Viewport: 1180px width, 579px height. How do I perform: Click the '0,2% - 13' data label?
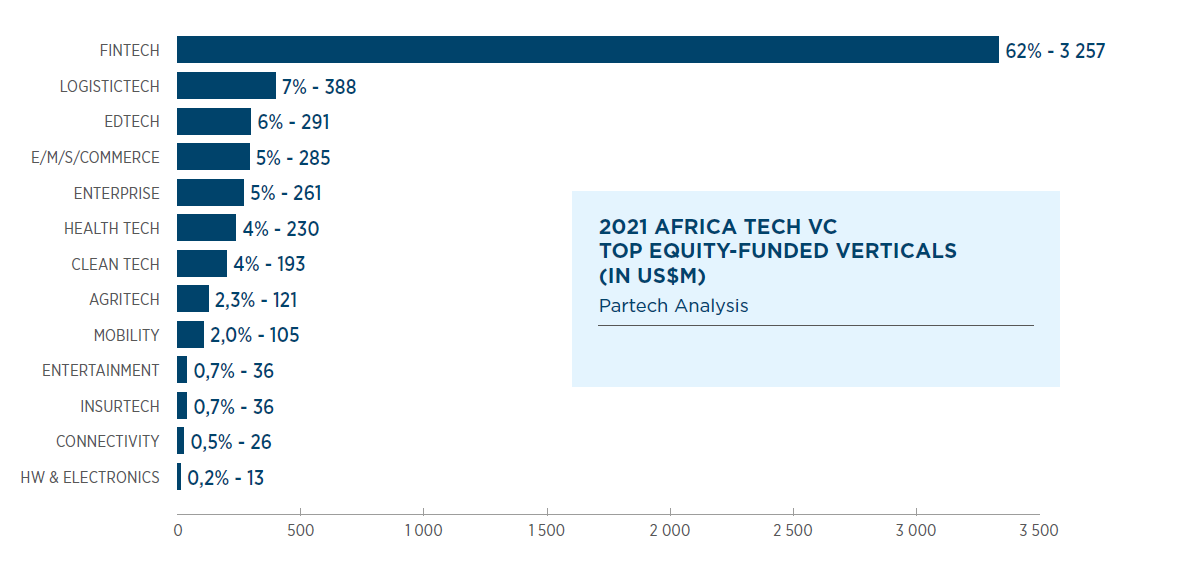[x=226, y=478]
